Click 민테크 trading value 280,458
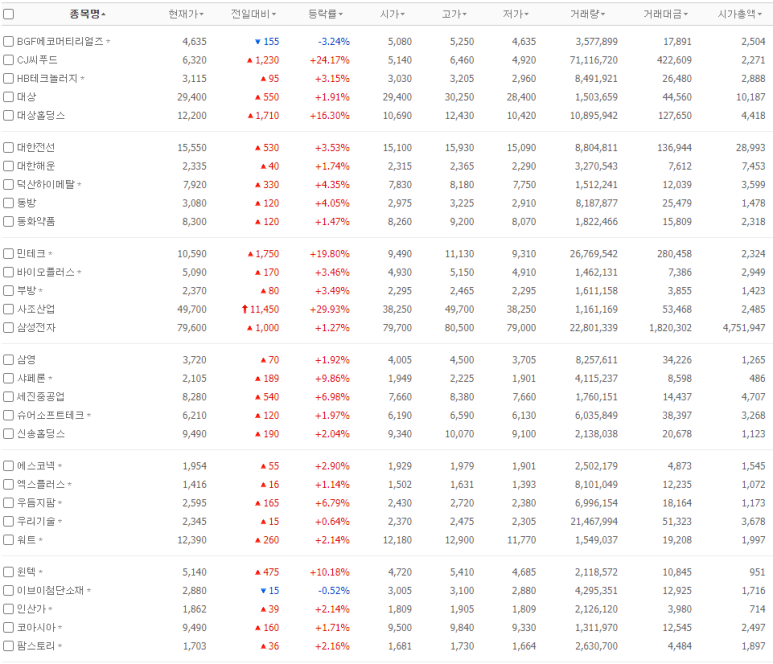 click(x=674, y=254)
